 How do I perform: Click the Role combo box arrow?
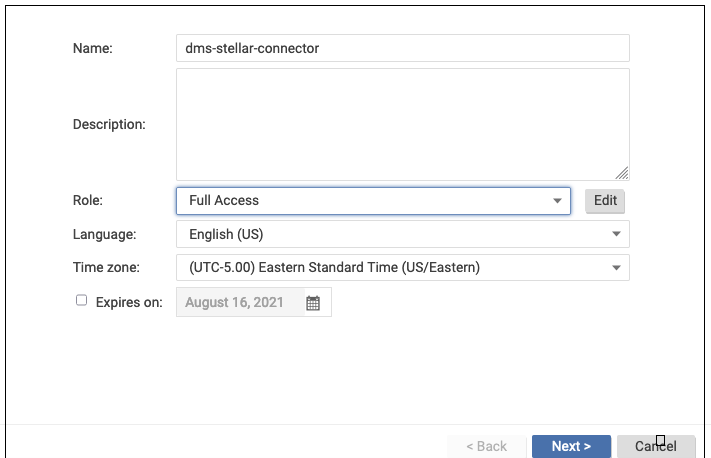[557, 201]
